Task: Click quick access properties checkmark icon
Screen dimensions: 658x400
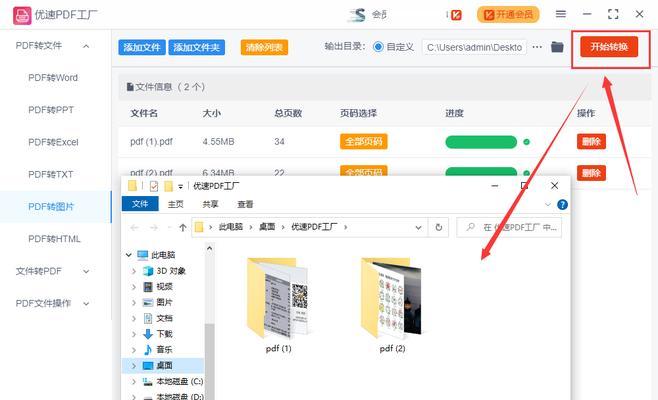Action: coord(154,186)
